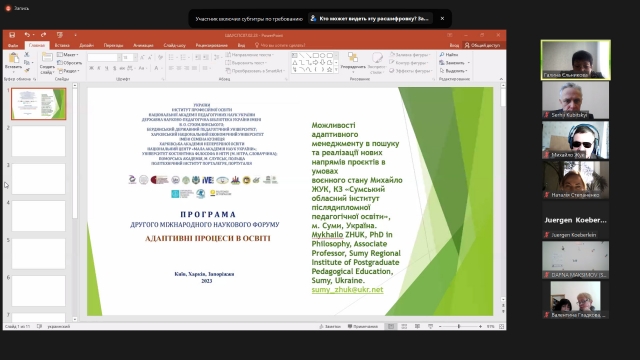Click the Decrease Indent icon
Image resolution: width=640 pixels, height=360 pixels.
[198, 58]
